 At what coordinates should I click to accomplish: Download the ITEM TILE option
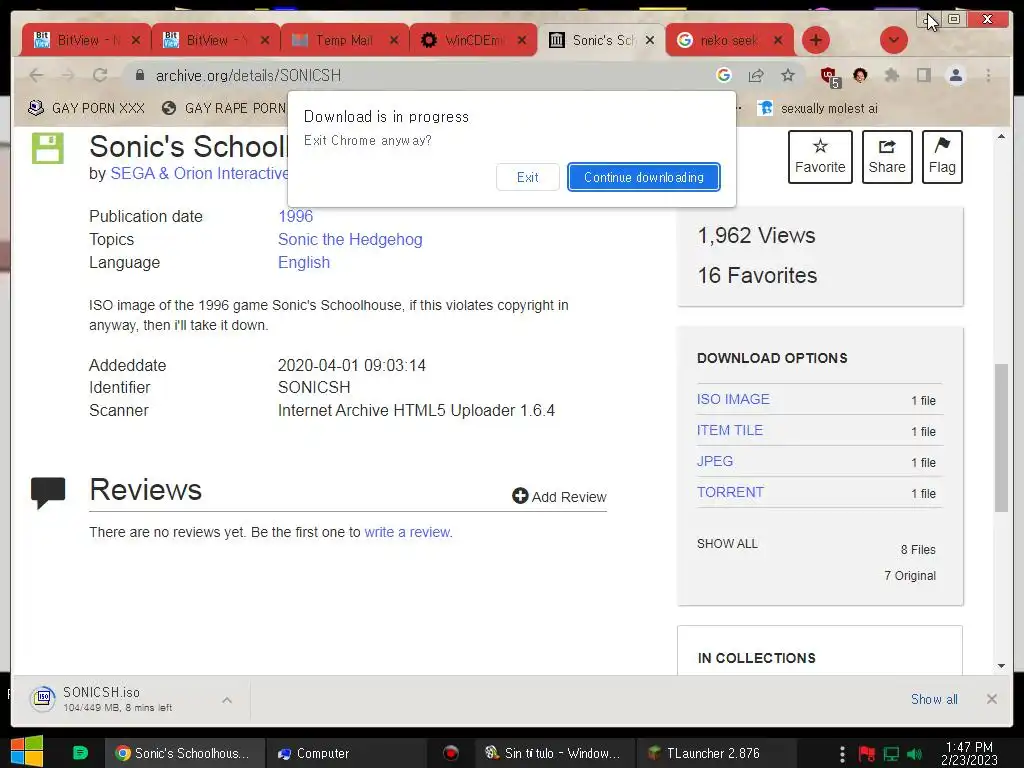pos(729,430)
